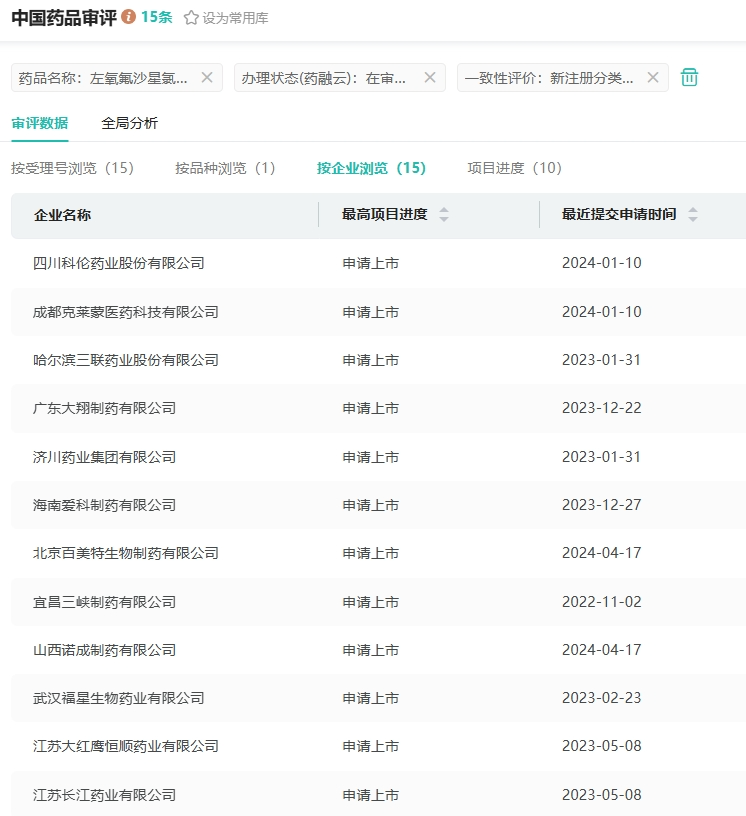Clear all filters with the trash icon
The image size is (746, 816).
689,77
